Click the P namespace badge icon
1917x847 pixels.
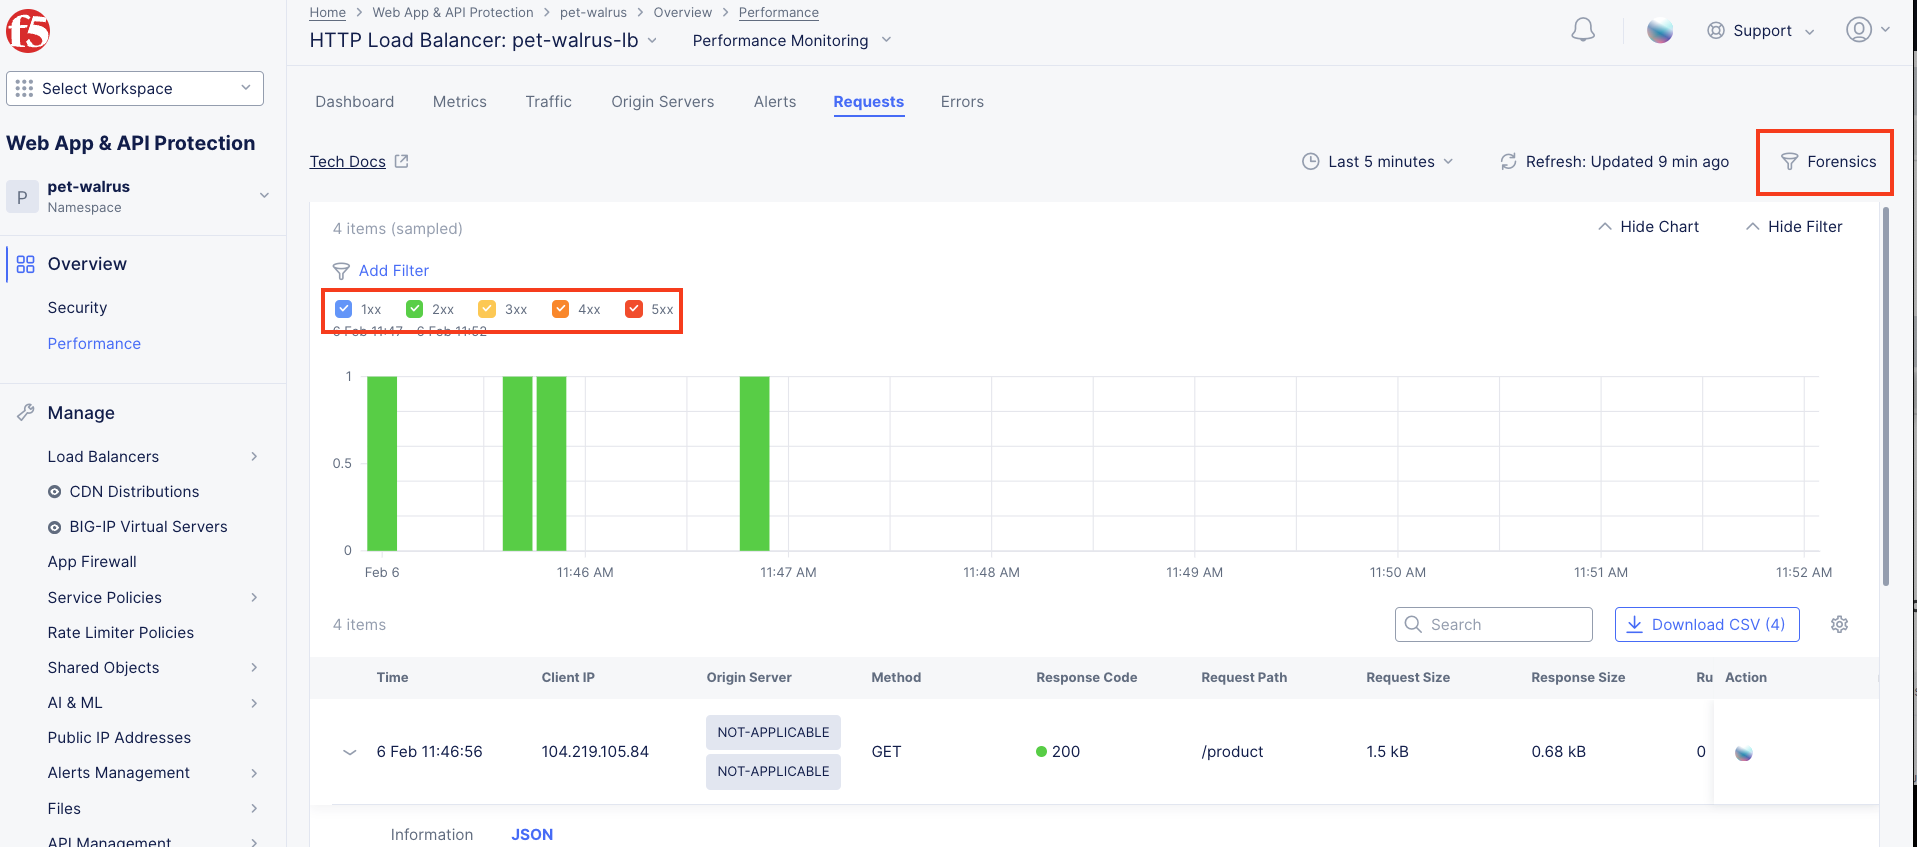22,197
